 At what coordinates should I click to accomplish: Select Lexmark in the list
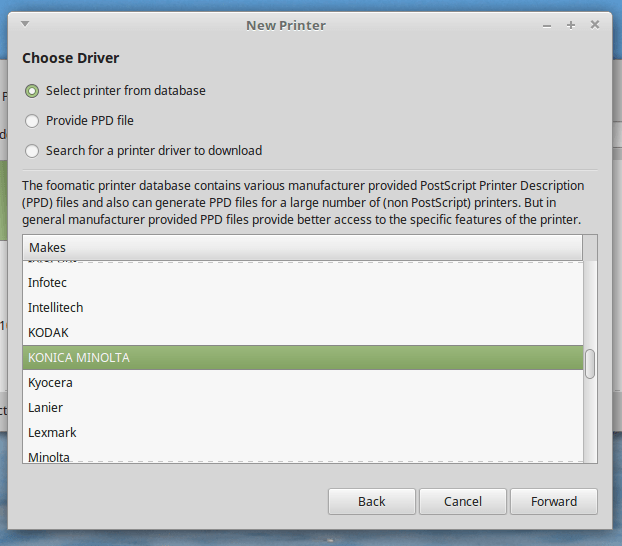[303, 433]
